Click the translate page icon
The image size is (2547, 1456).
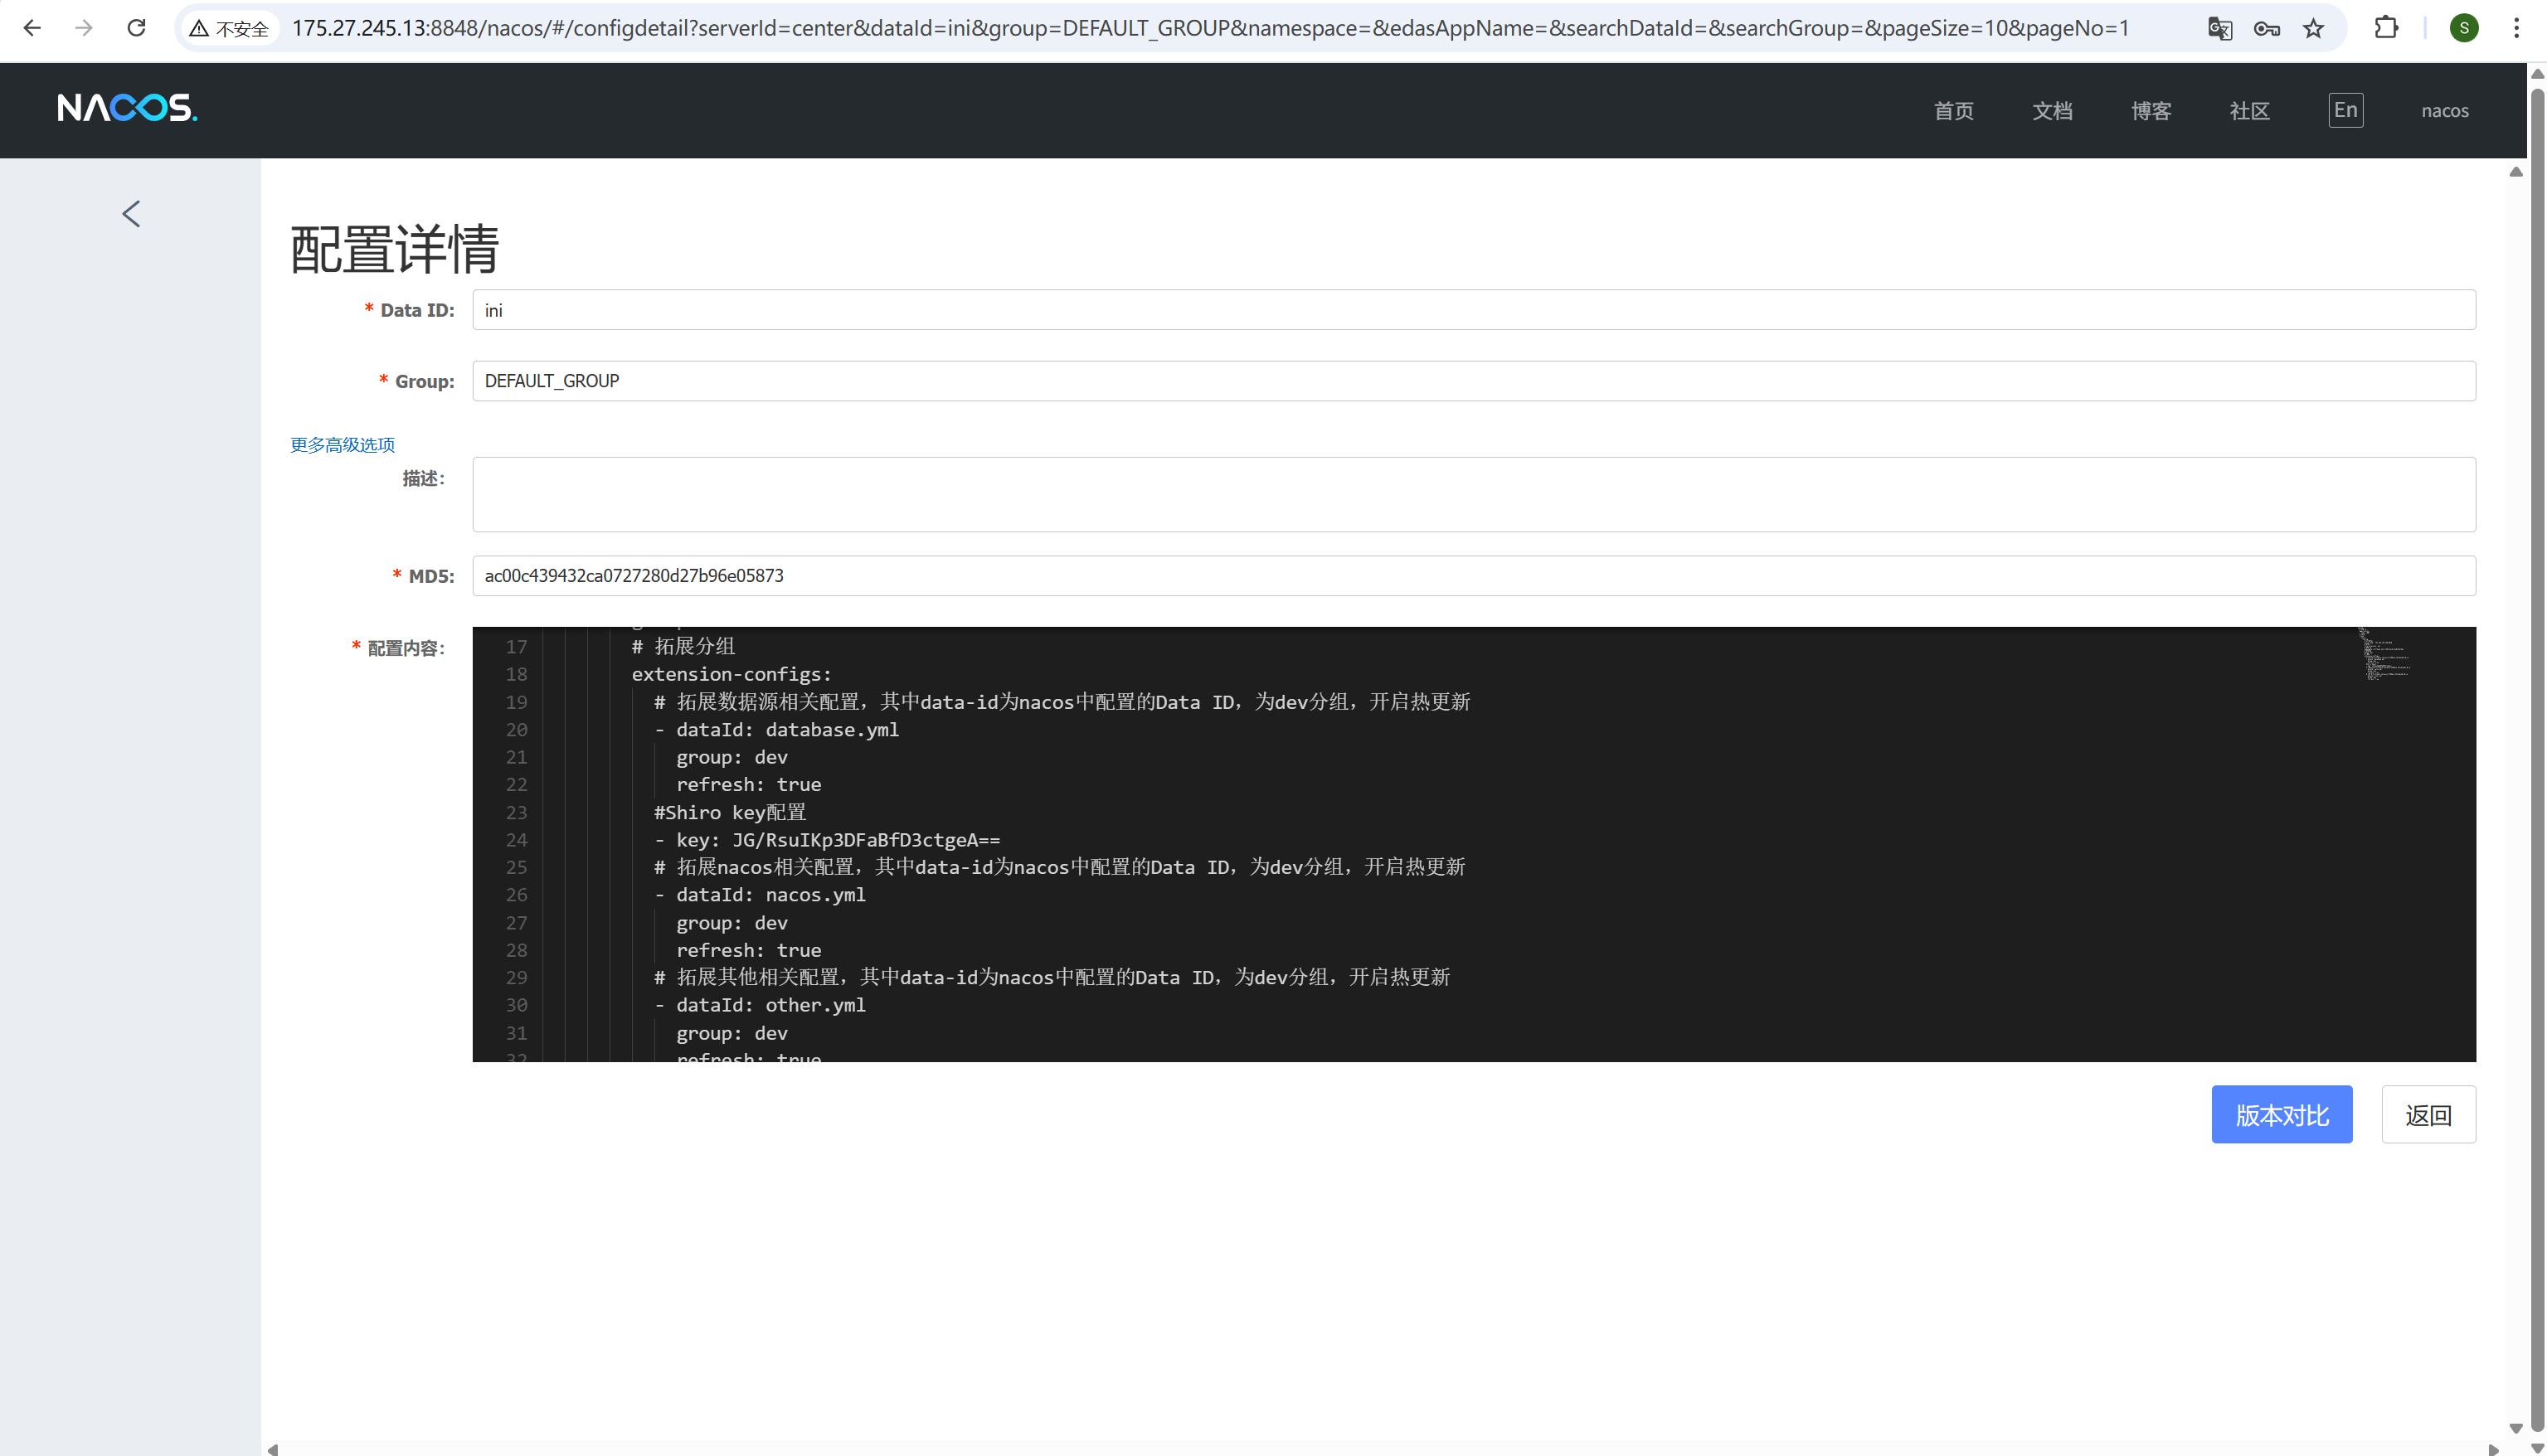click(2219, 28)
